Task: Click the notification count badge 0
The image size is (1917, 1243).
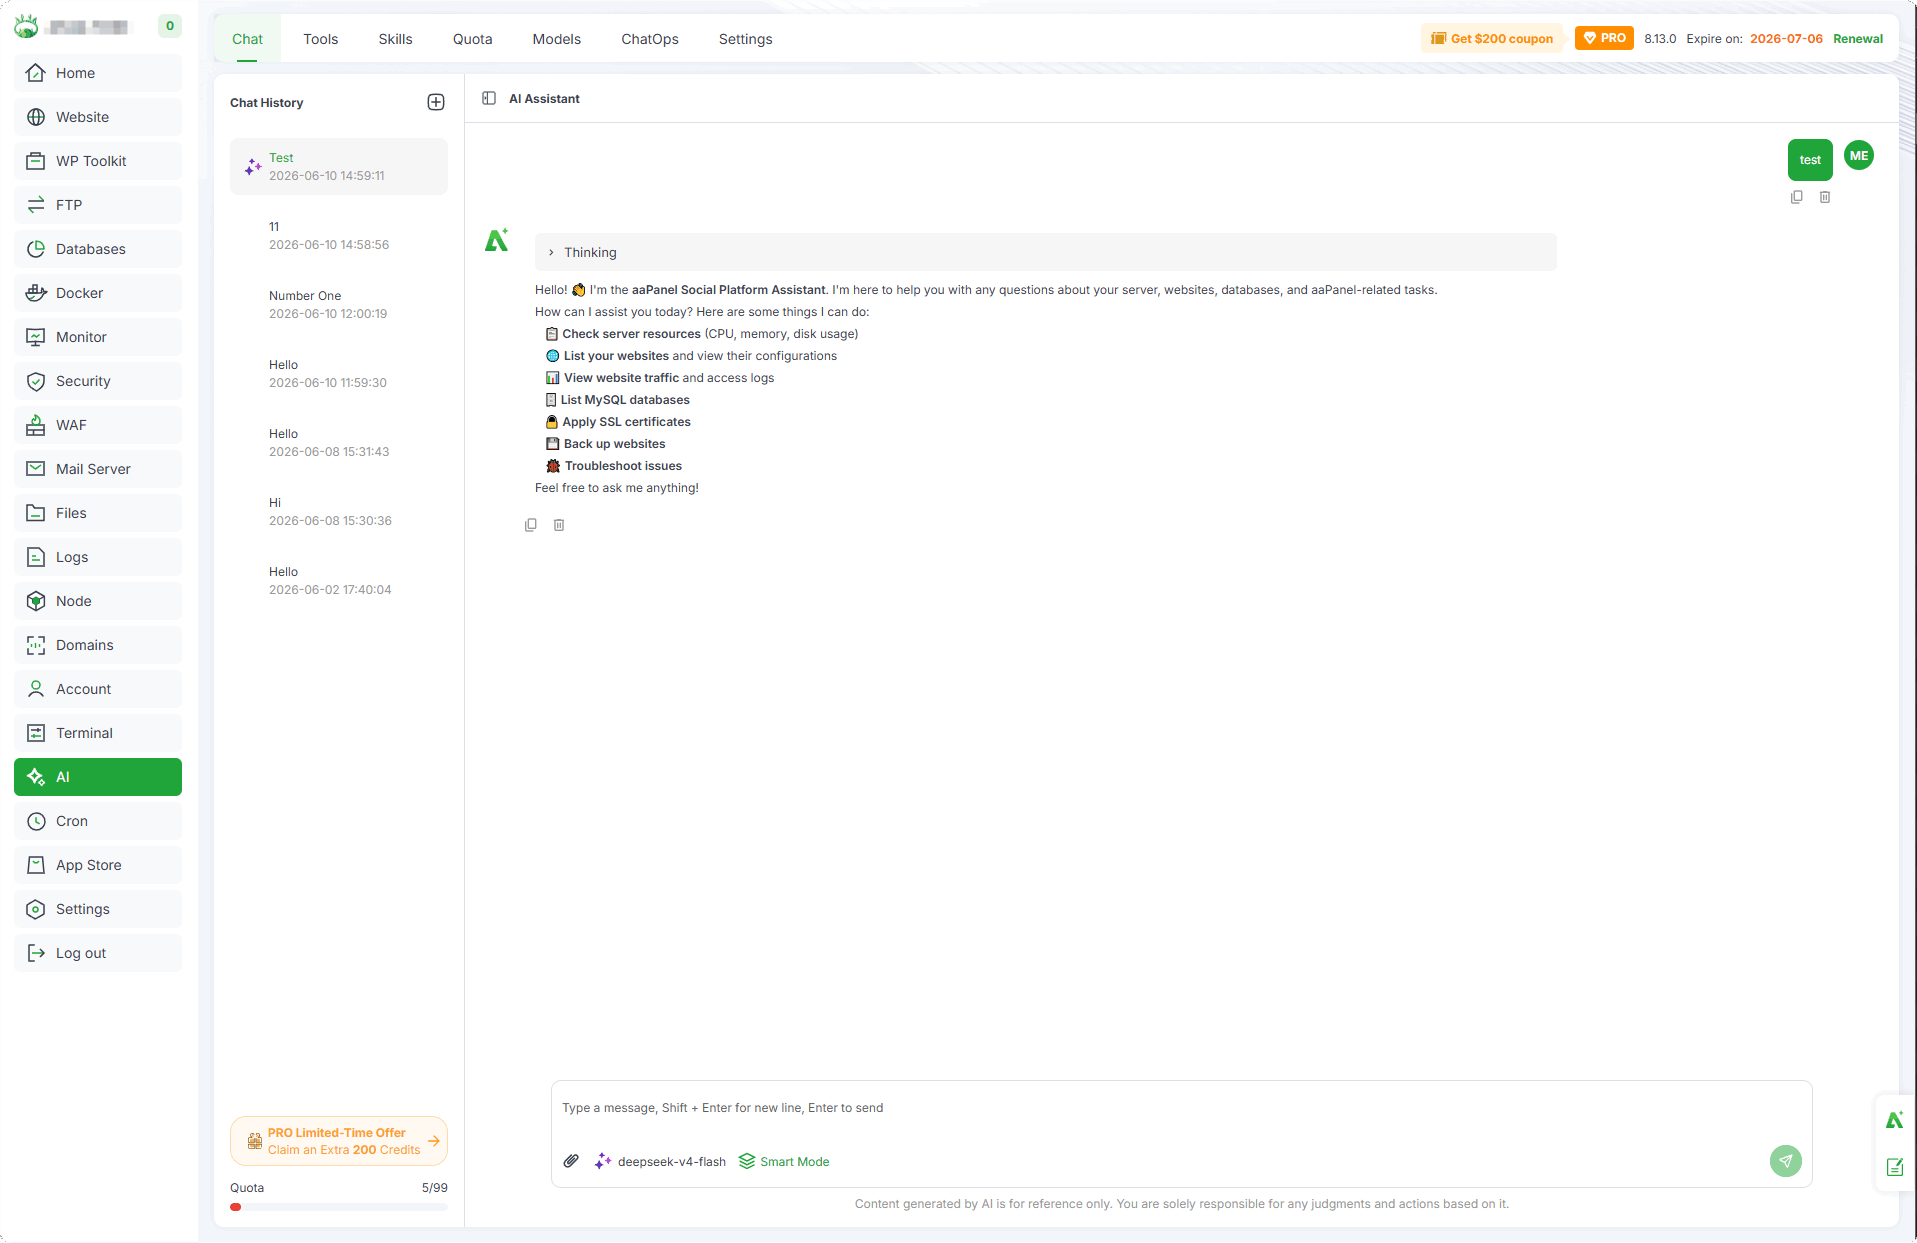Action: [170, 26]
